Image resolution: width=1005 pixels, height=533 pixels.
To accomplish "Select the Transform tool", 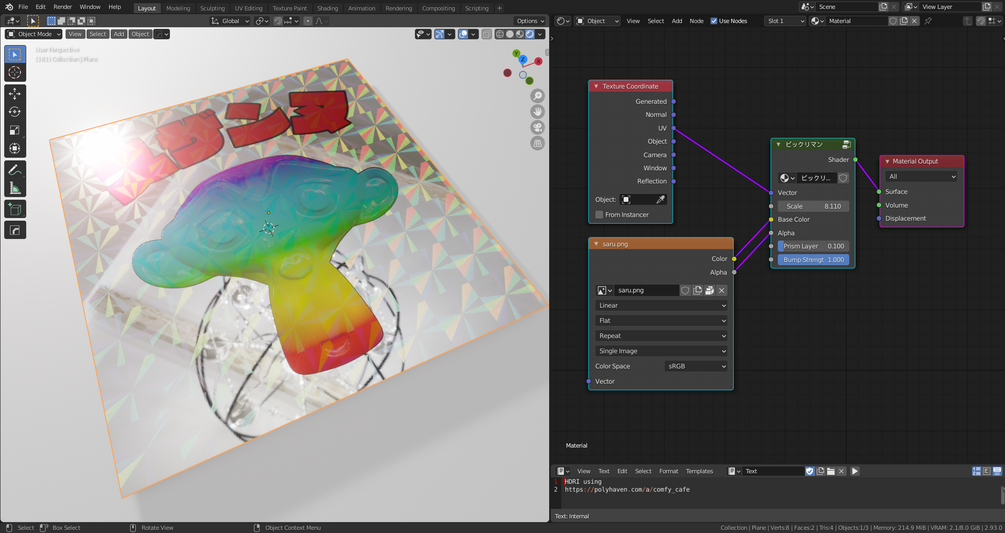I will [x=15, y=149].
